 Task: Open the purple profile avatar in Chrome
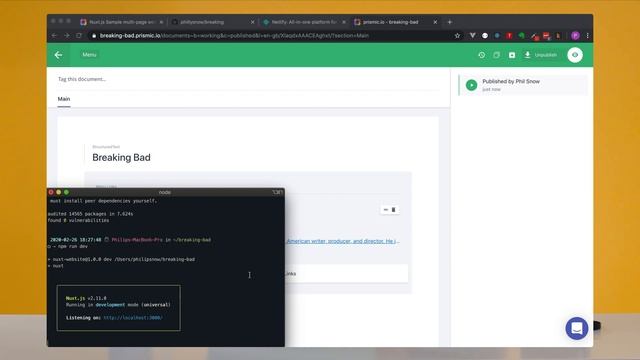click(575, 36)
